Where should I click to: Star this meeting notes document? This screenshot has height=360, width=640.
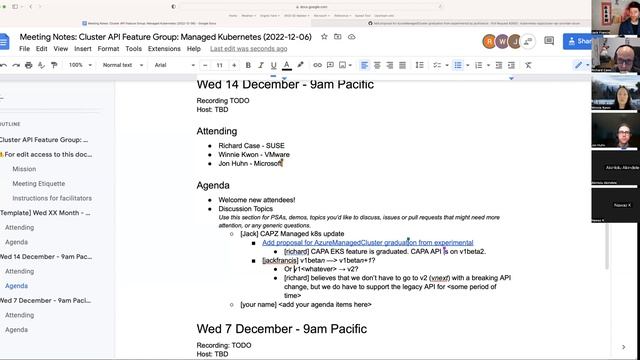(324, 37)
